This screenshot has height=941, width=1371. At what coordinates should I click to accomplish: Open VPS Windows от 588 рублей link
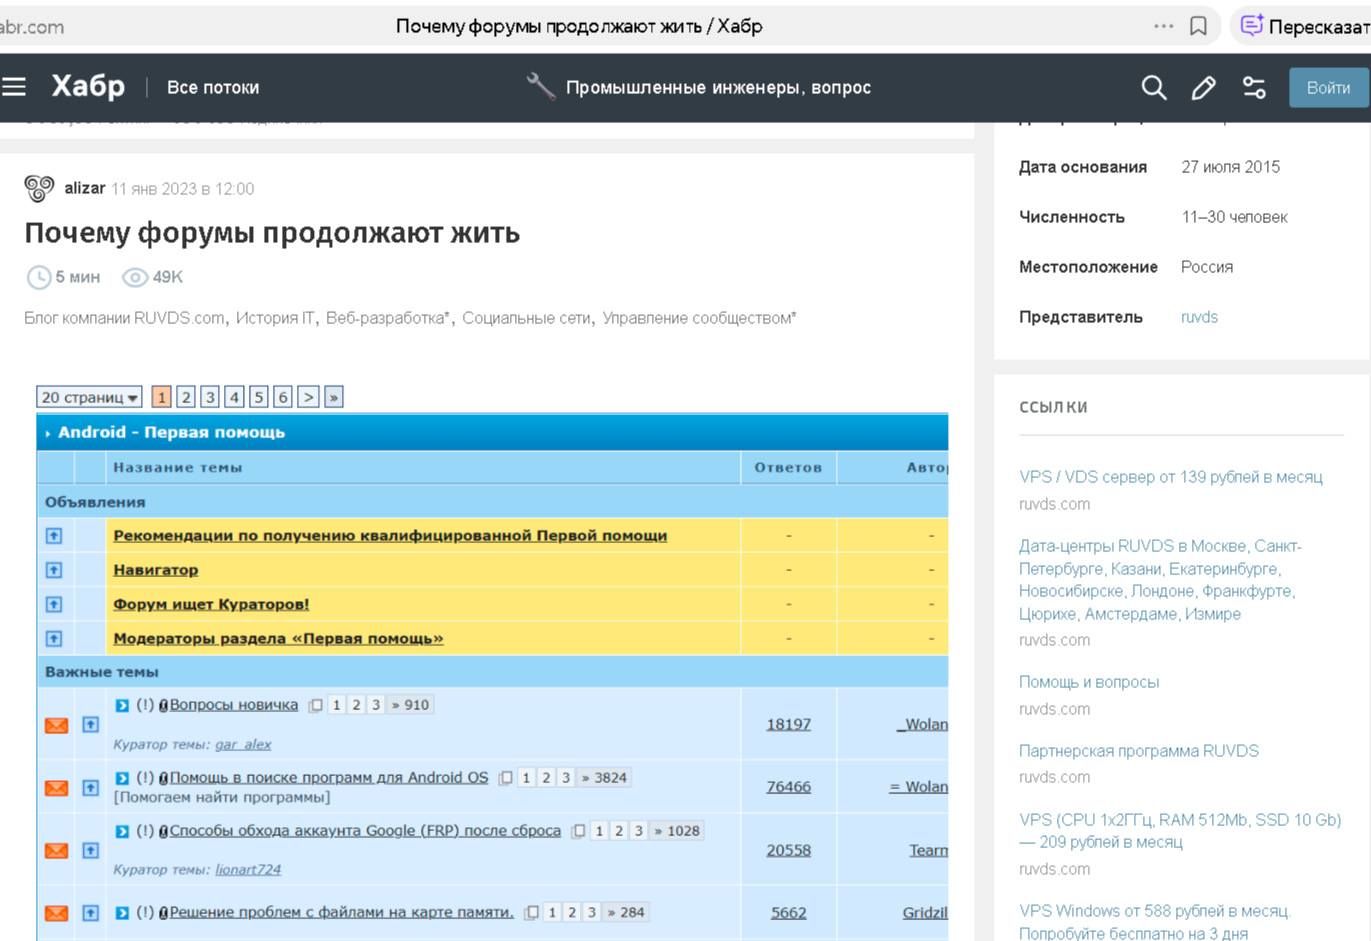click(x=1155, y=922)
